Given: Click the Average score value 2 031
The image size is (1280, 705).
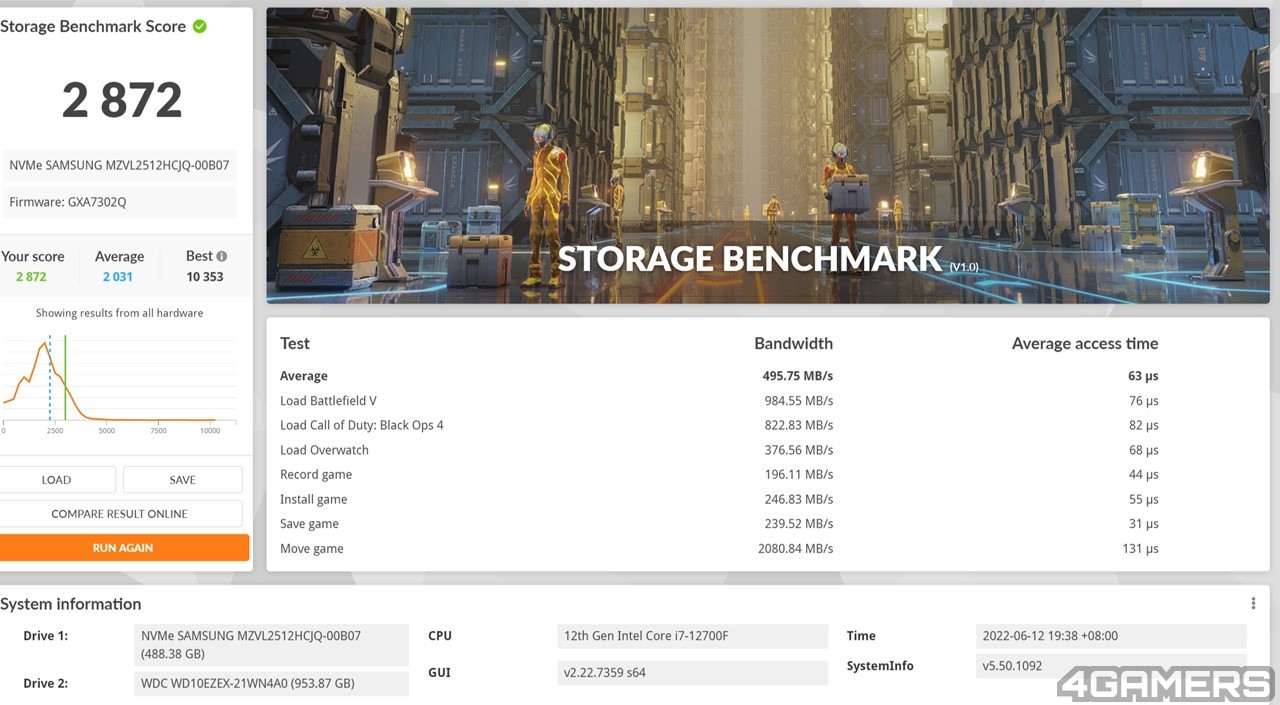Looking at the screenshot, I should pos(117,277).
